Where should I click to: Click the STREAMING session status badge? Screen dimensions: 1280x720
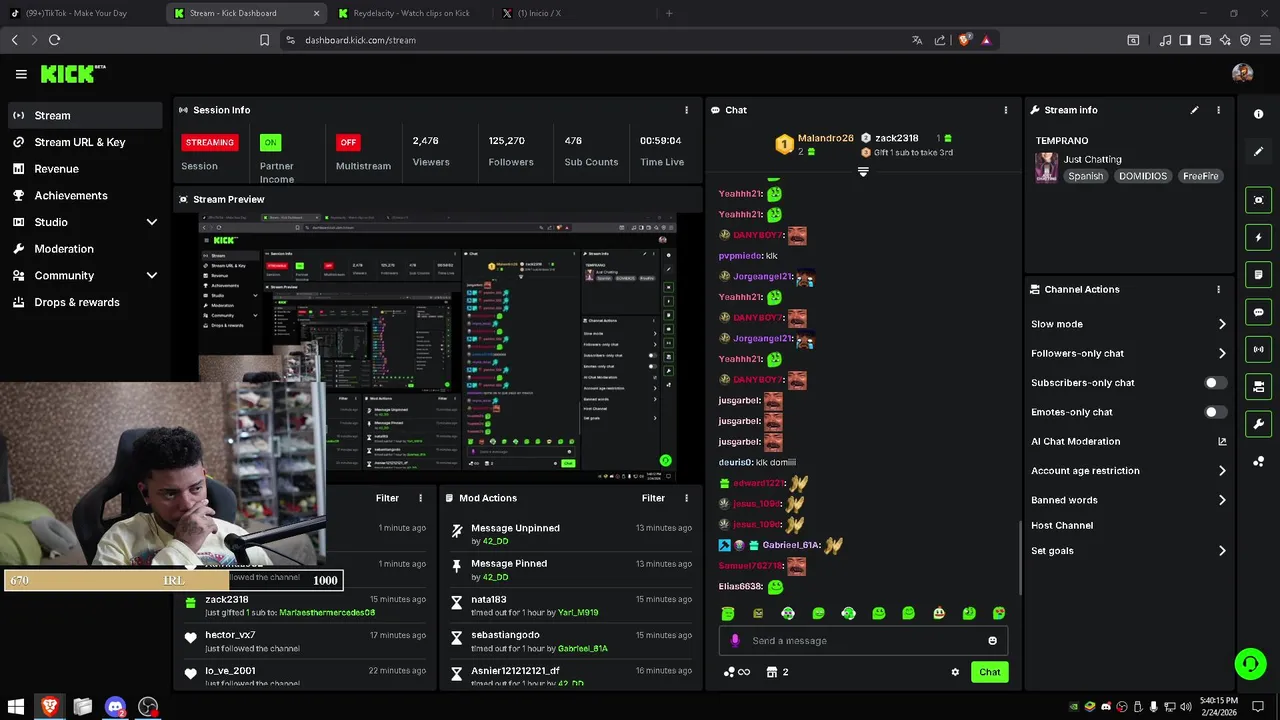pos(210,142)
